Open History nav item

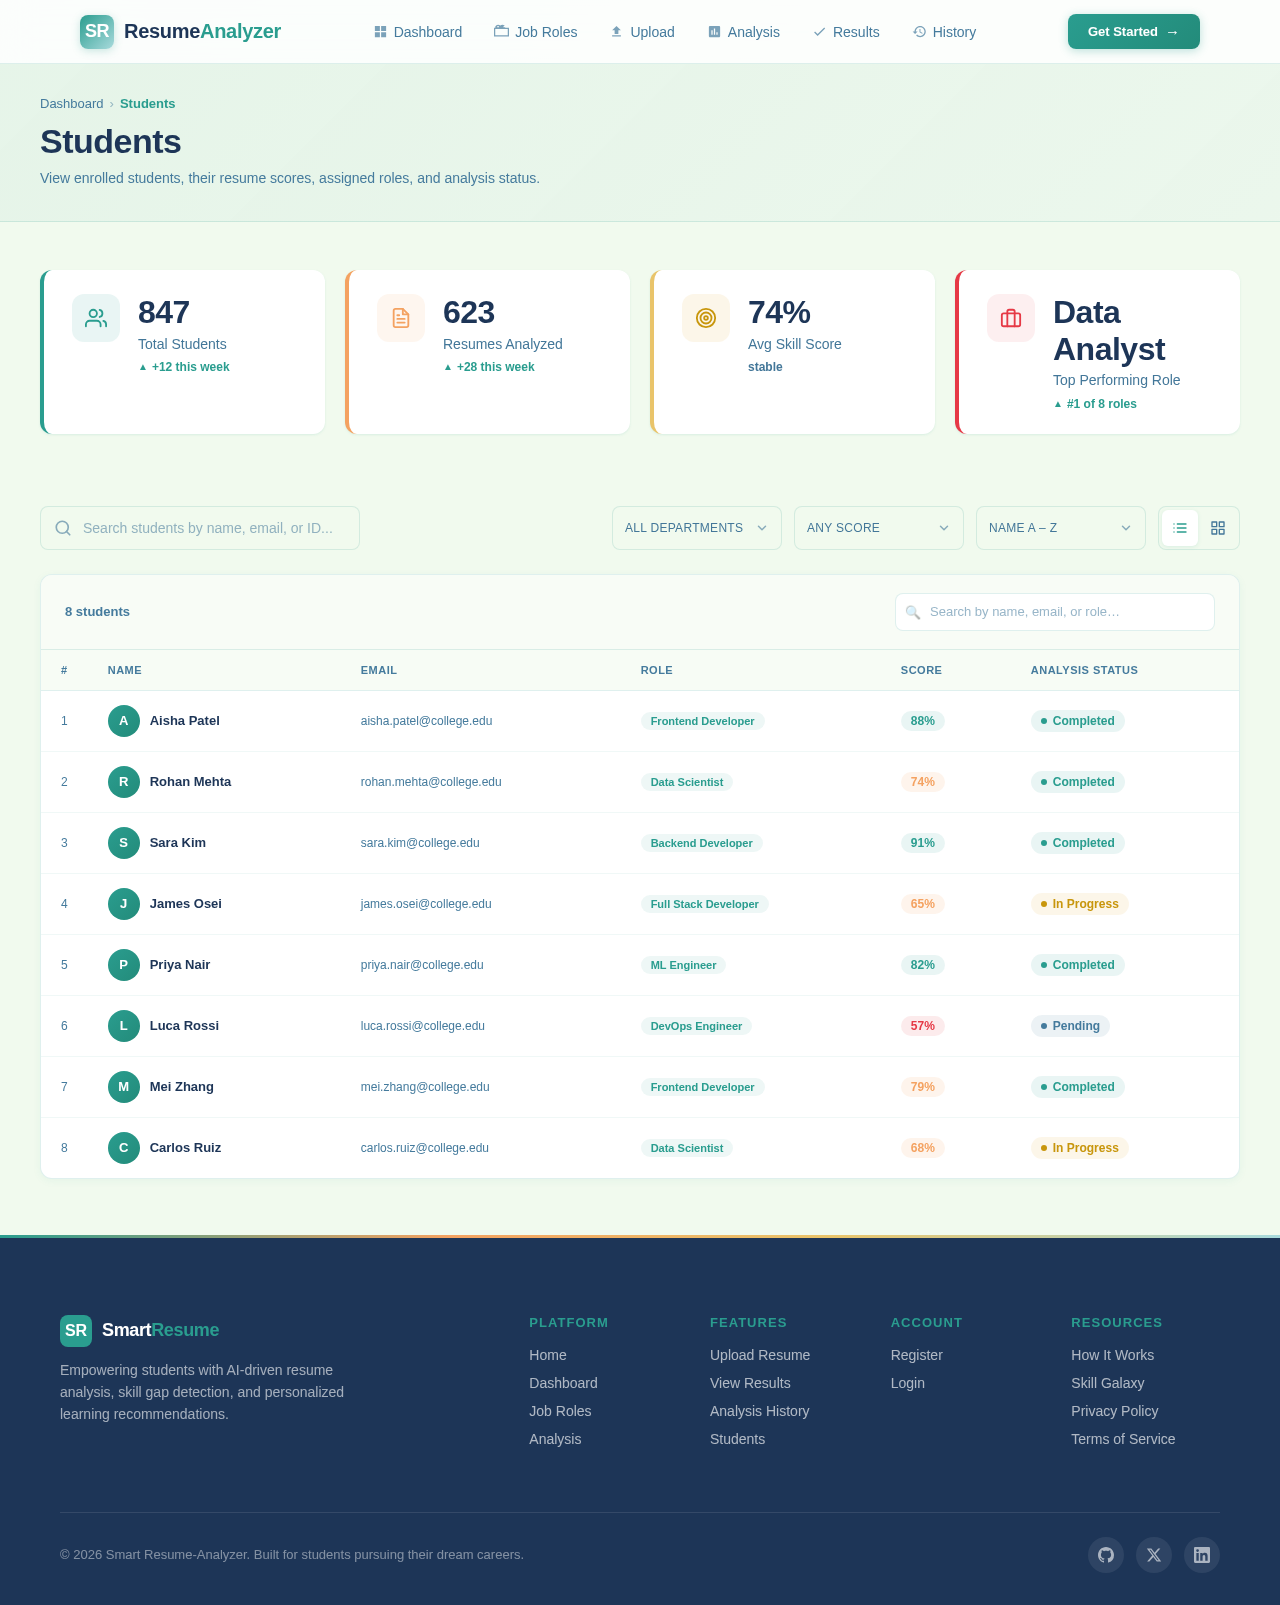(944, 32)
